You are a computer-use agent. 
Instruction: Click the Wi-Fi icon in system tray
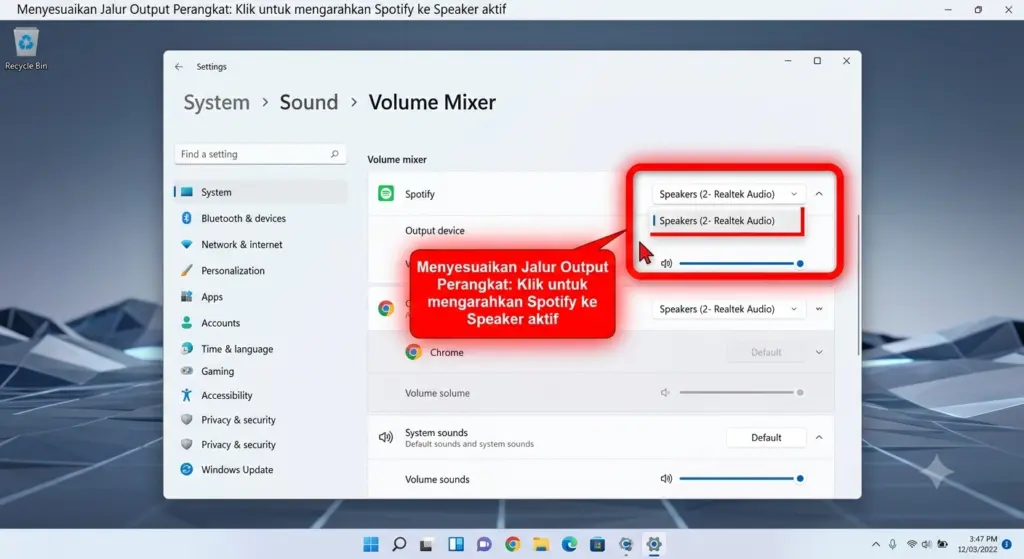pyautogui.click(x=912, y=544)
